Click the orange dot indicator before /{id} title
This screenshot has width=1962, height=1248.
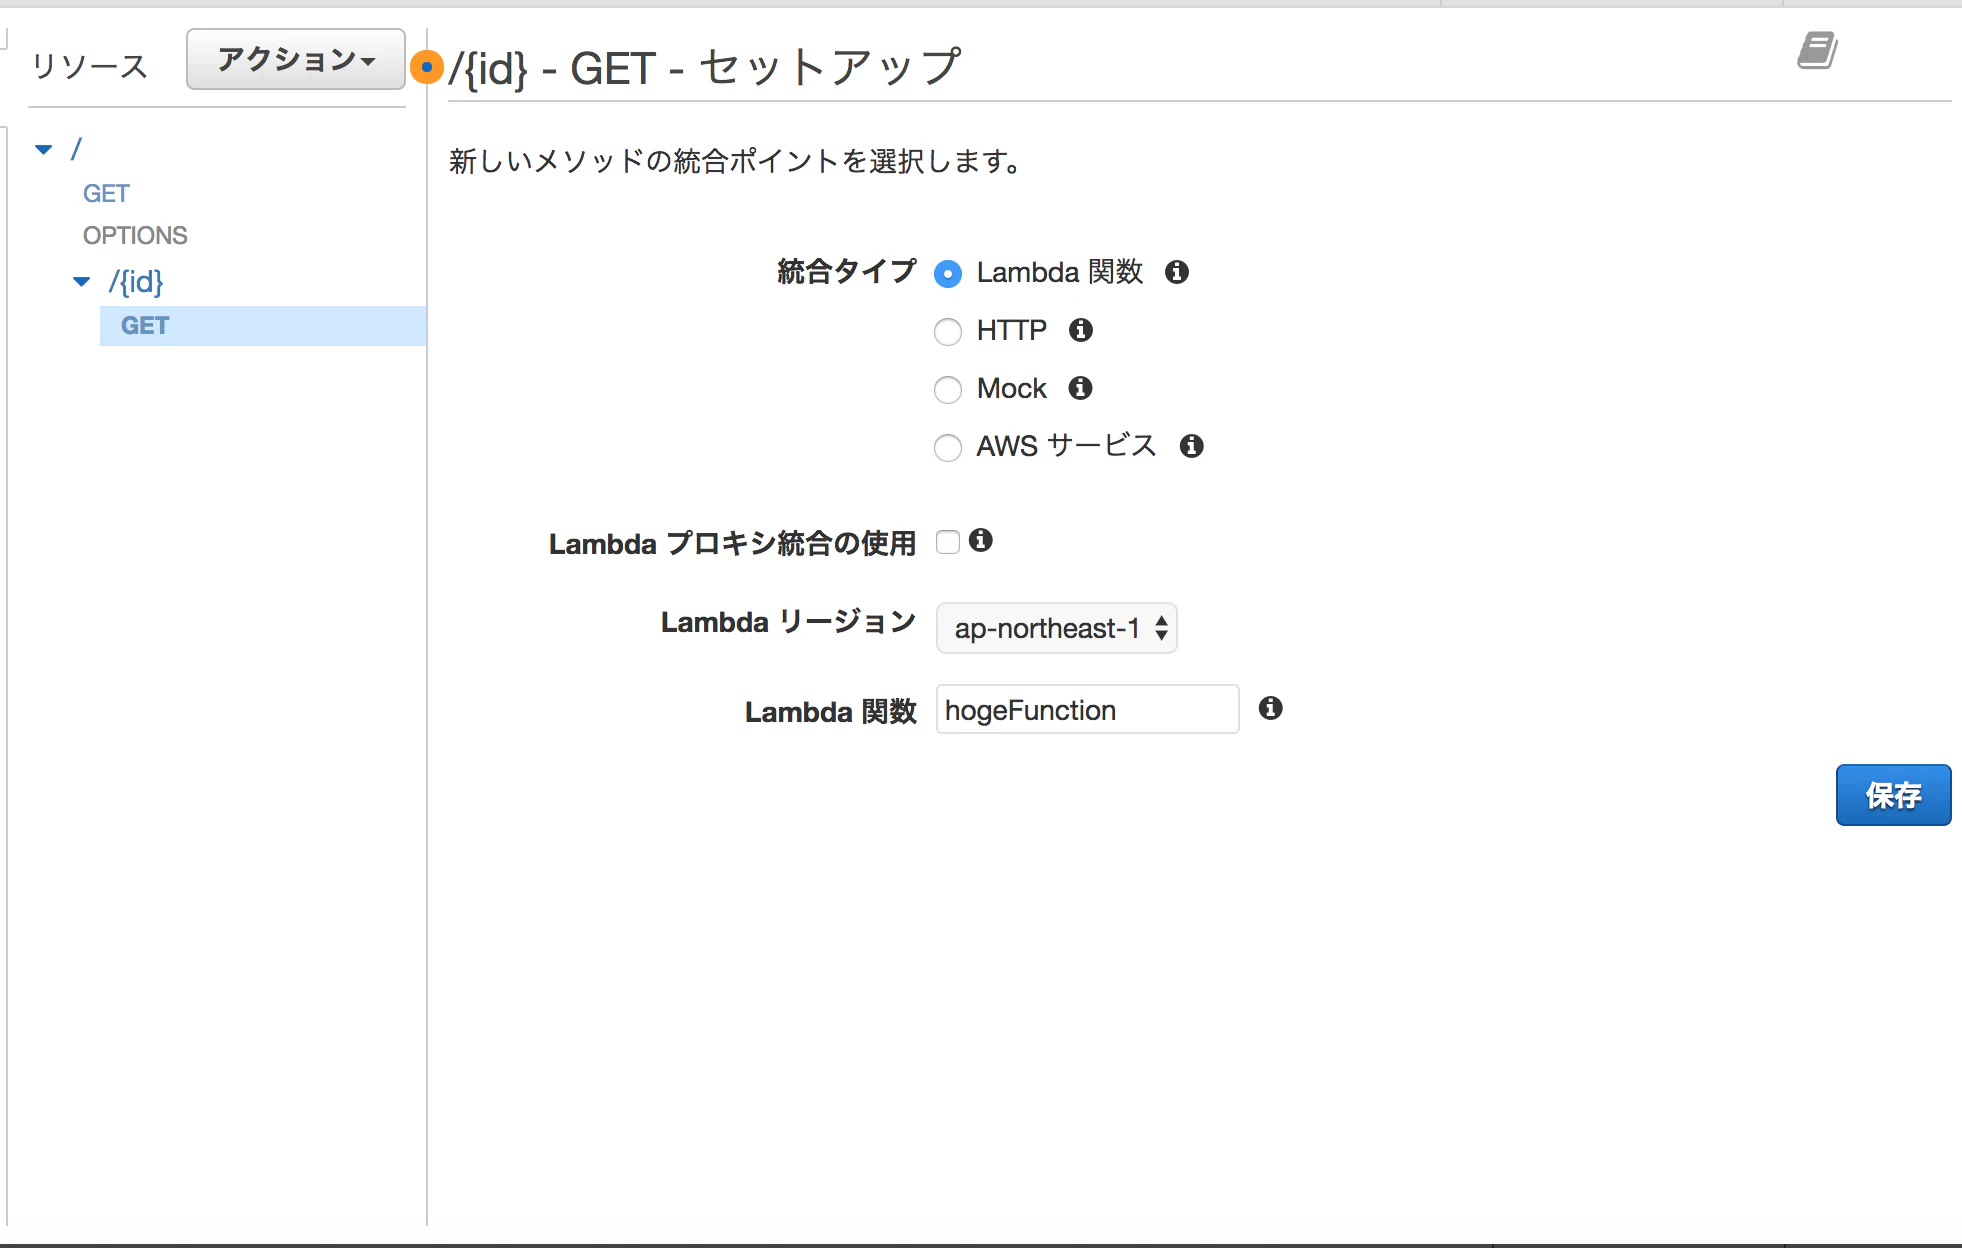point(427,67)
